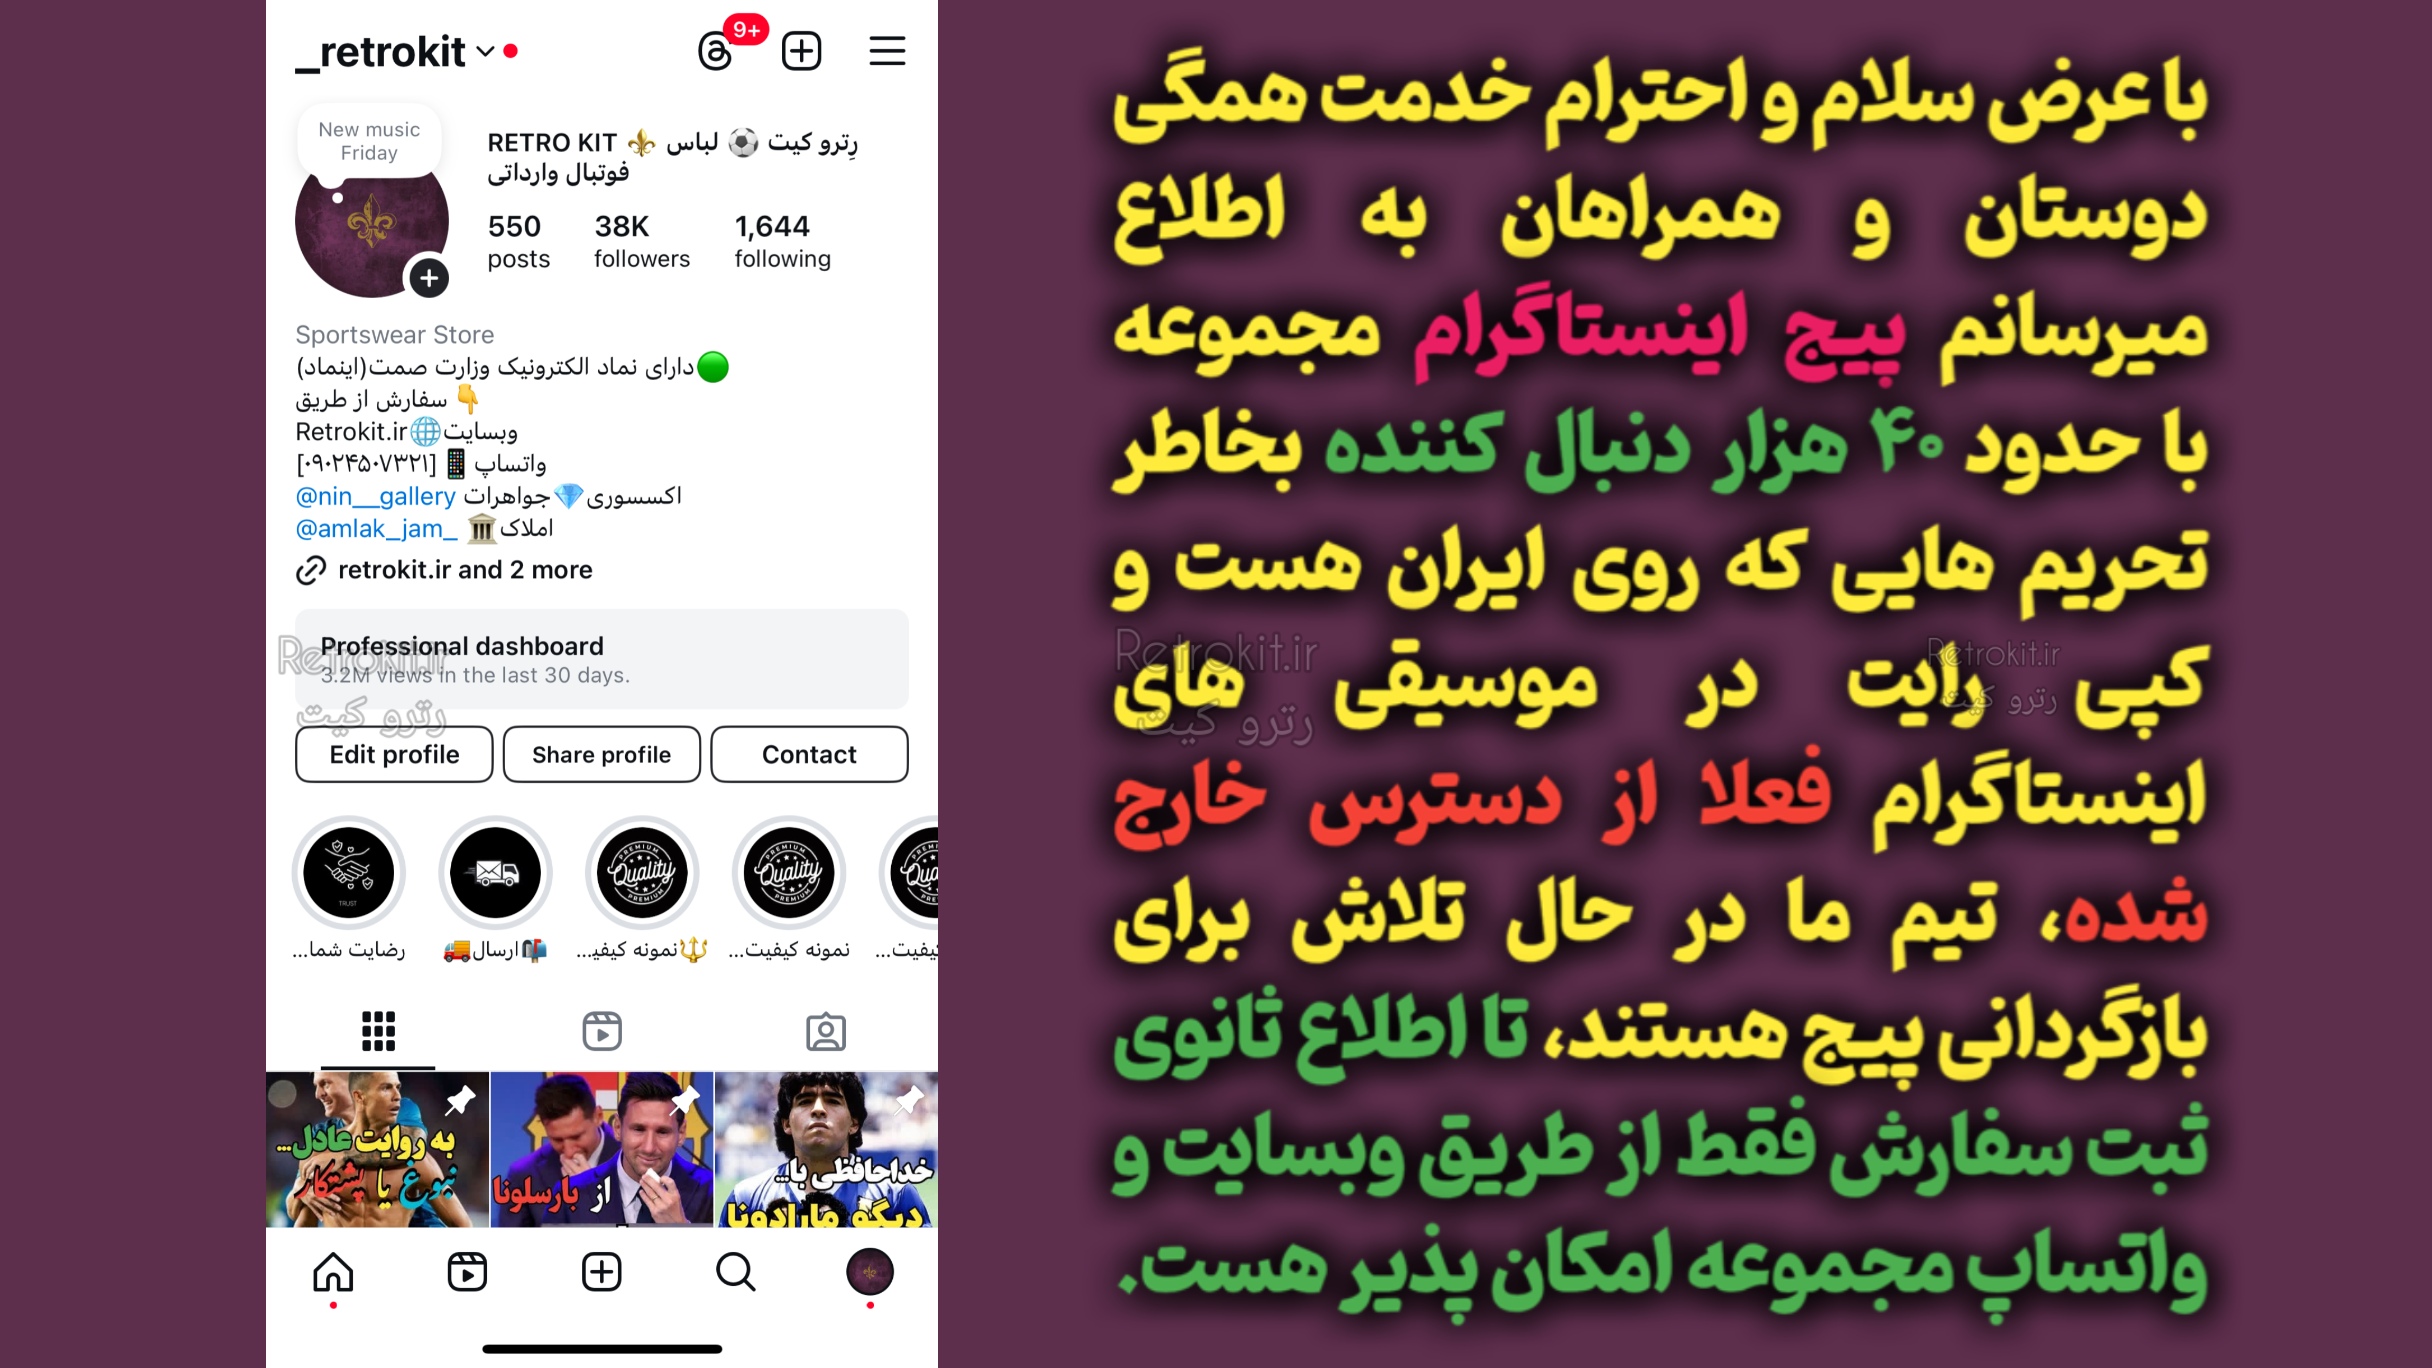Tap the create new post plus icon

click(801, 51)
